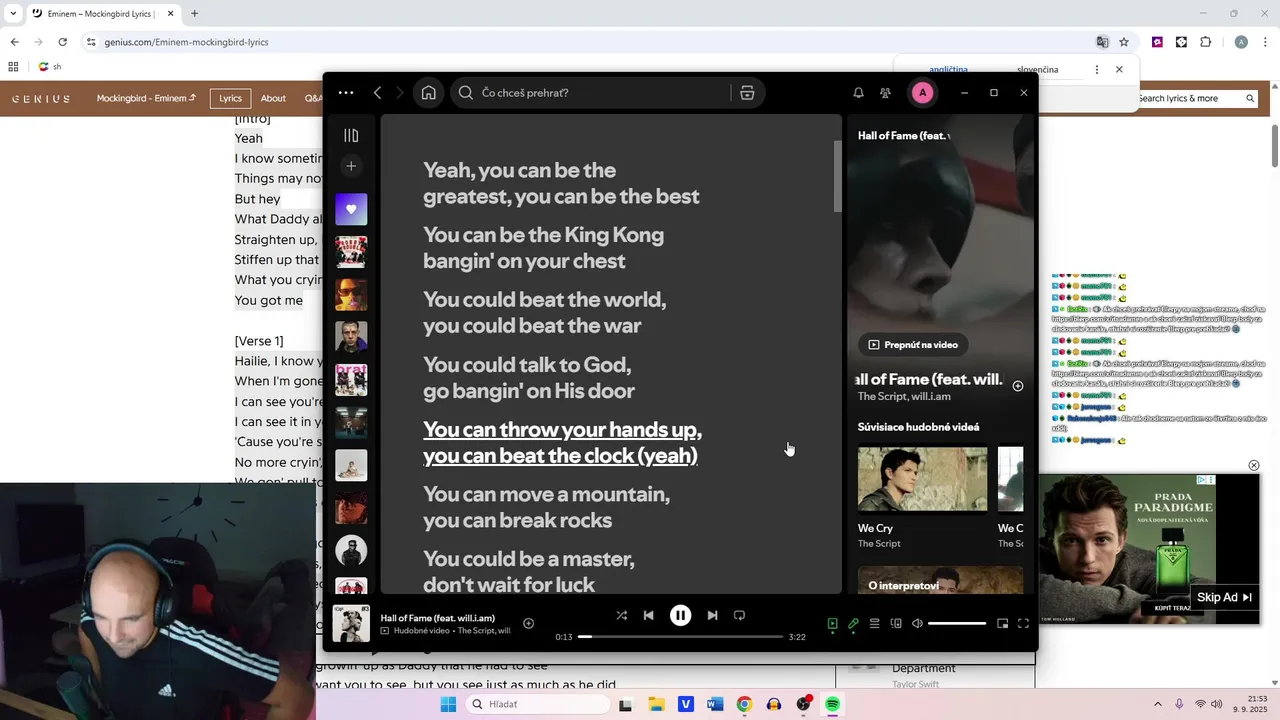Click 'Hall of Fame (feat. will.i.am)' title in player bar
Image resolution: width=1280 pixels, height=720 pixels.
tap(438, 618)
